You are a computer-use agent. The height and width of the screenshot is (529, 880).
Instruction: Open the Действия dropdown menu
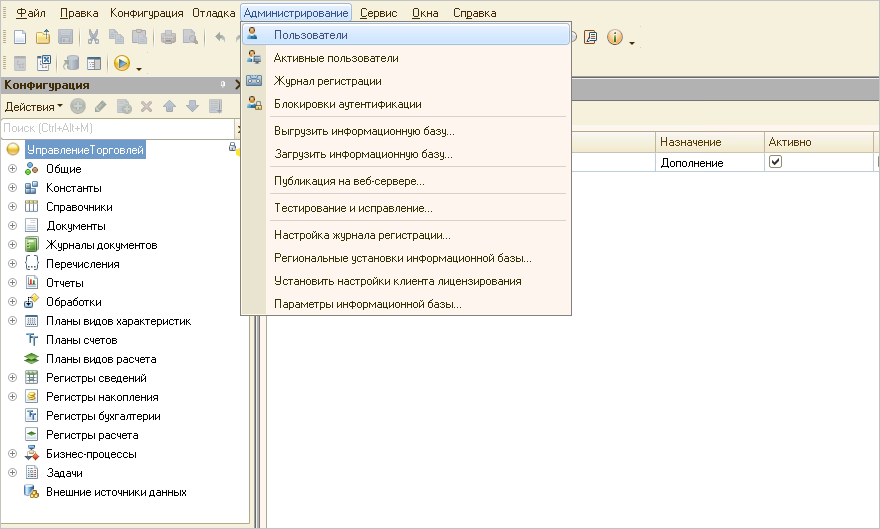[x=33, y=106]
